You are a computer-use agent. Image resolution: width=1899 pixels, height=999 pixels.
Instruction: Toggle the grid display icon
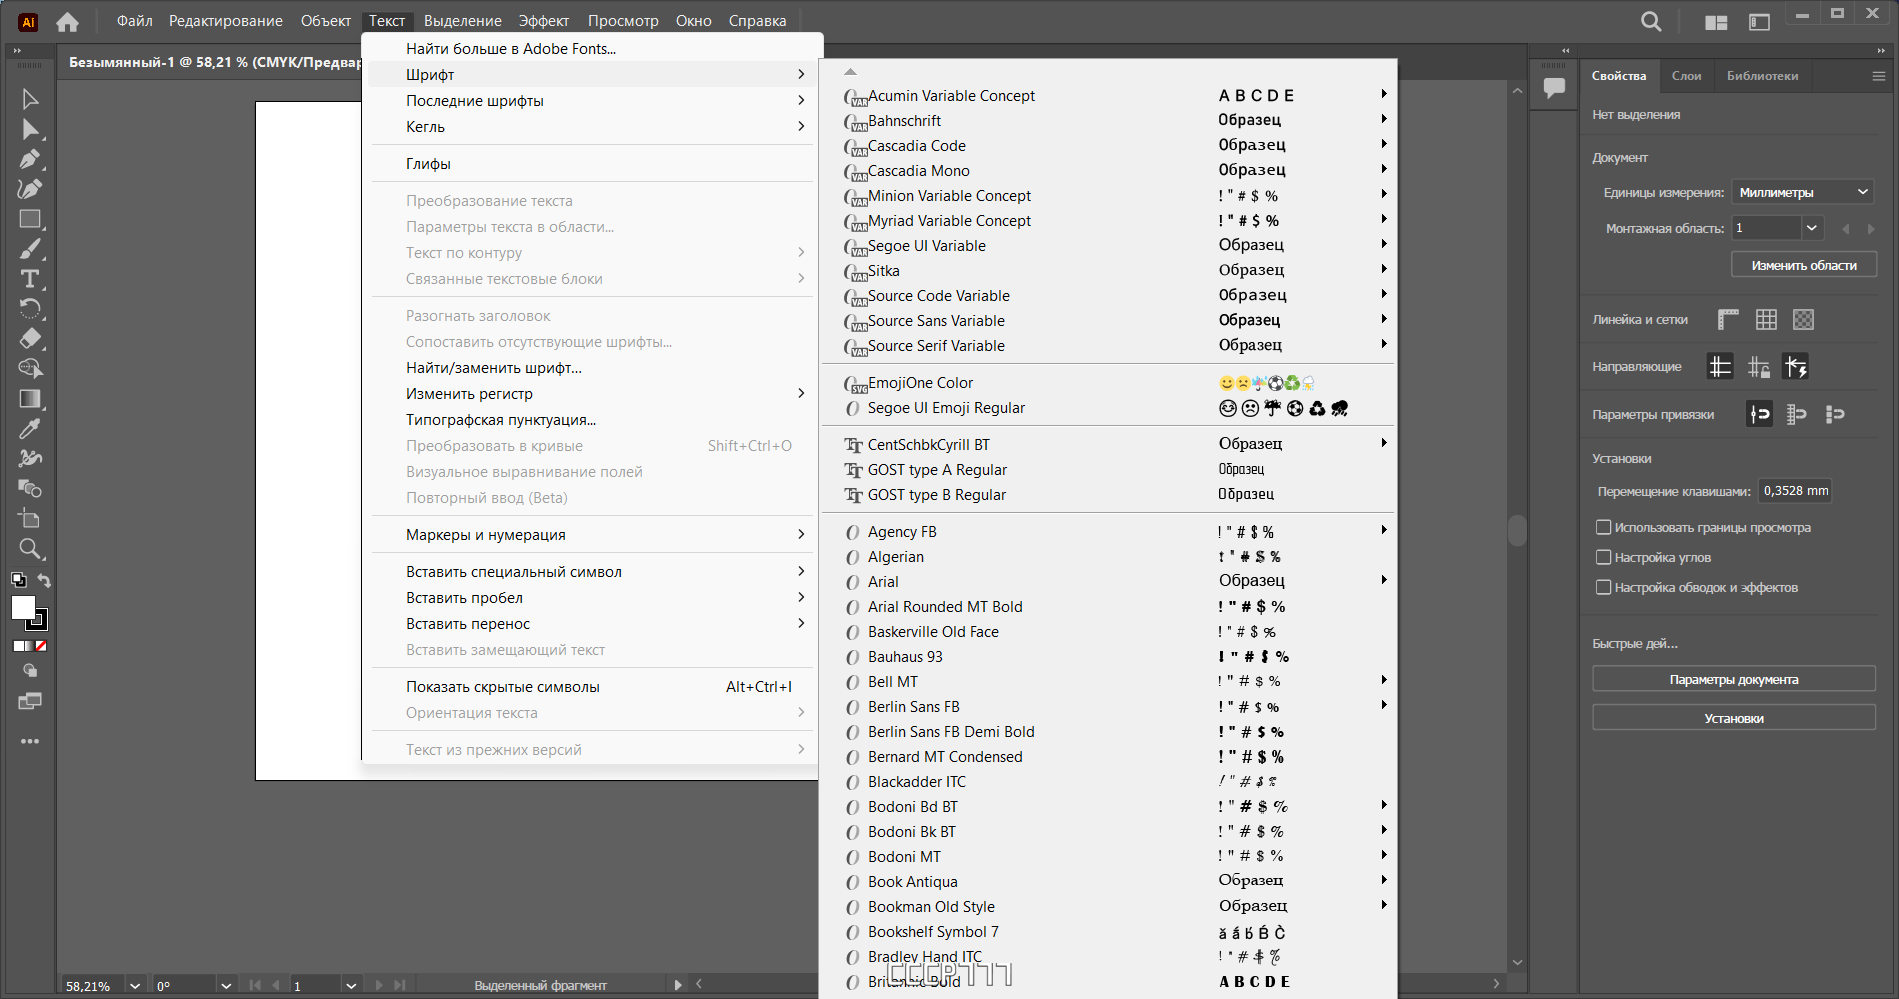tap(1766, 319)
